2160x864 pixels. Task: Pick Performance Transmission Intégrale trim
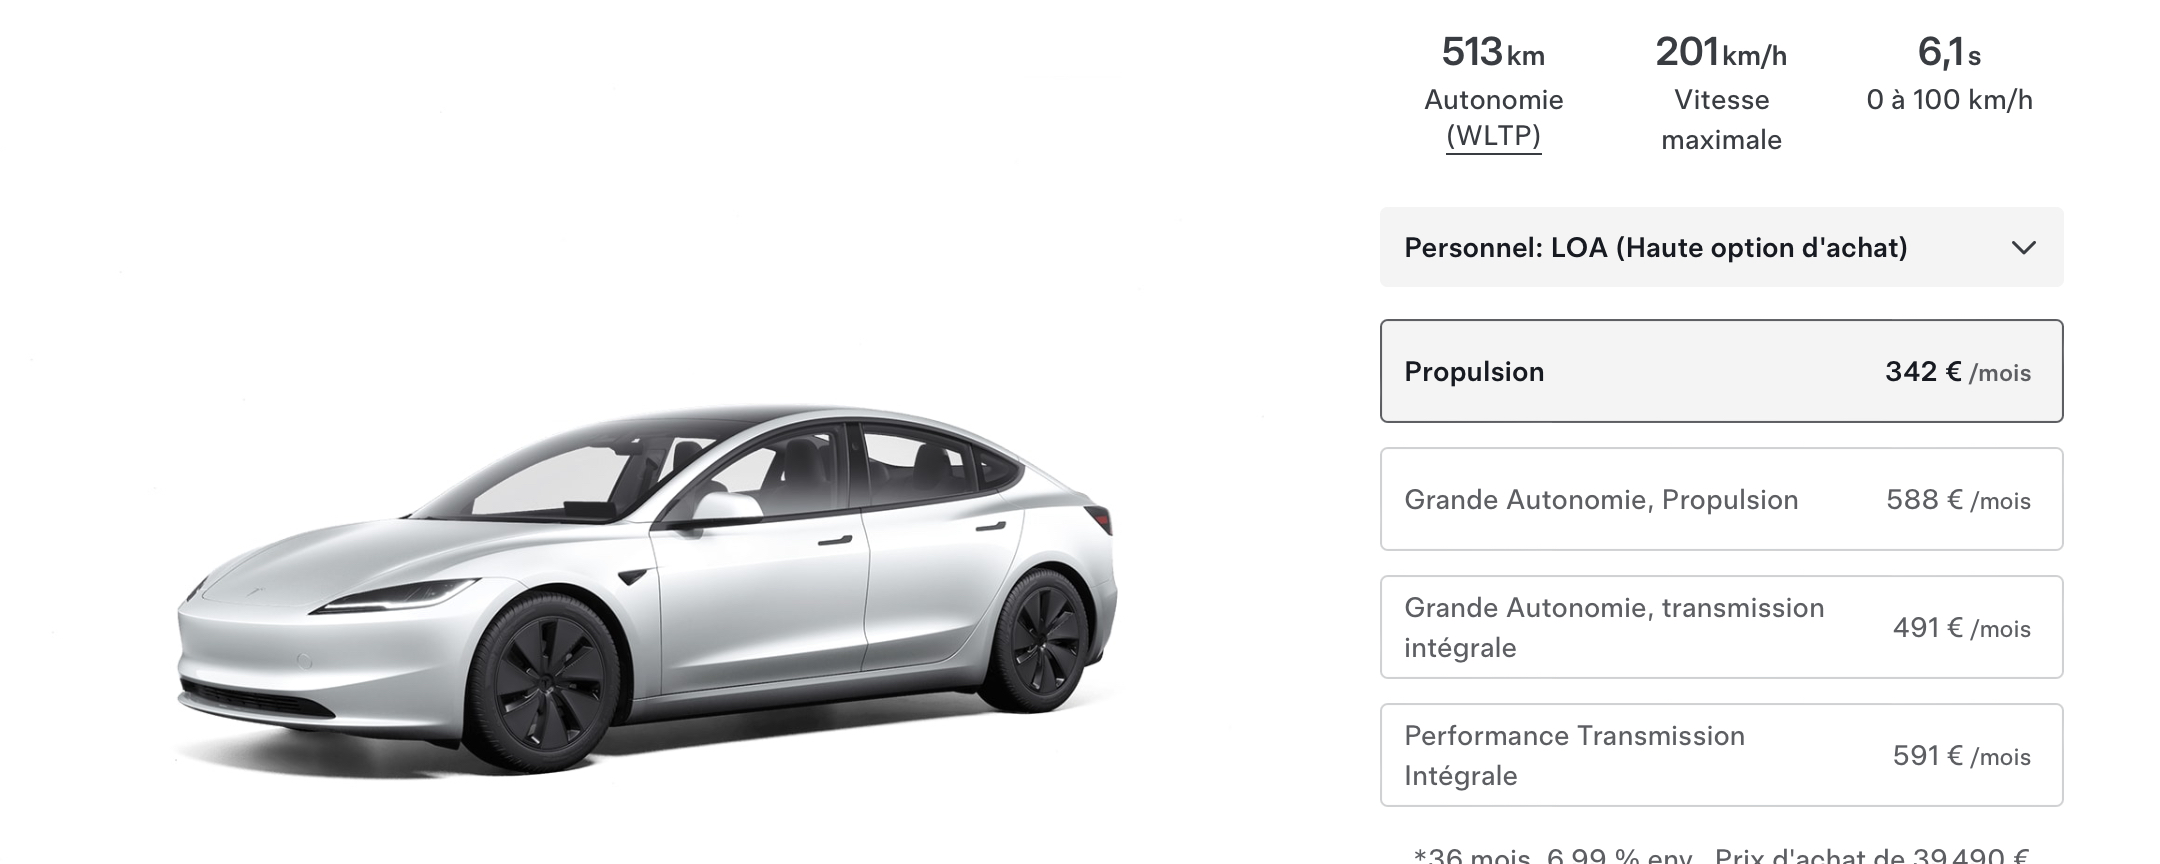tap(1721, 755)
